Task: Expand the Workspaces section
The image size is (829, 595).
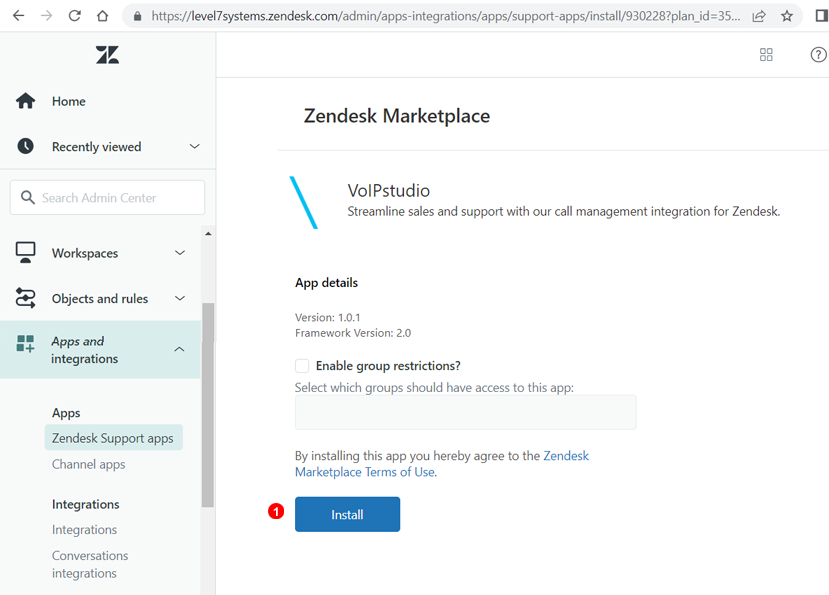Action: coord(180,252)
